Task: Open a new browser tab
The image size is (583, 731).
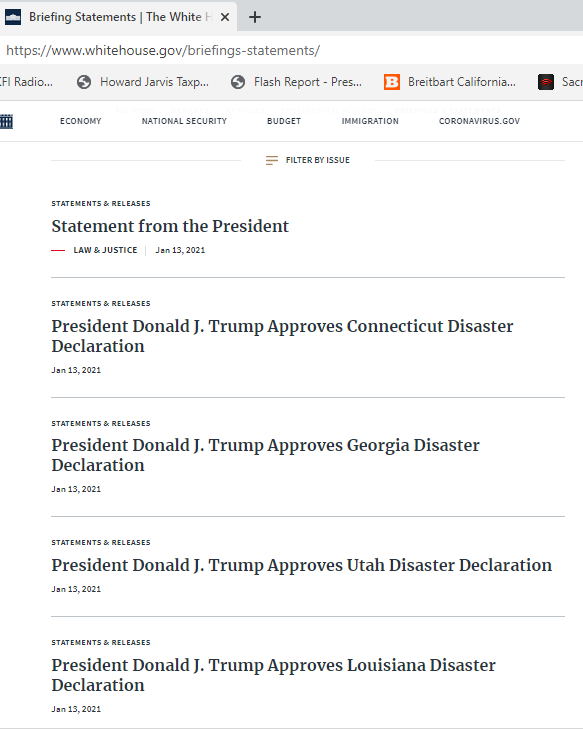Action: [x=254, y=17]
